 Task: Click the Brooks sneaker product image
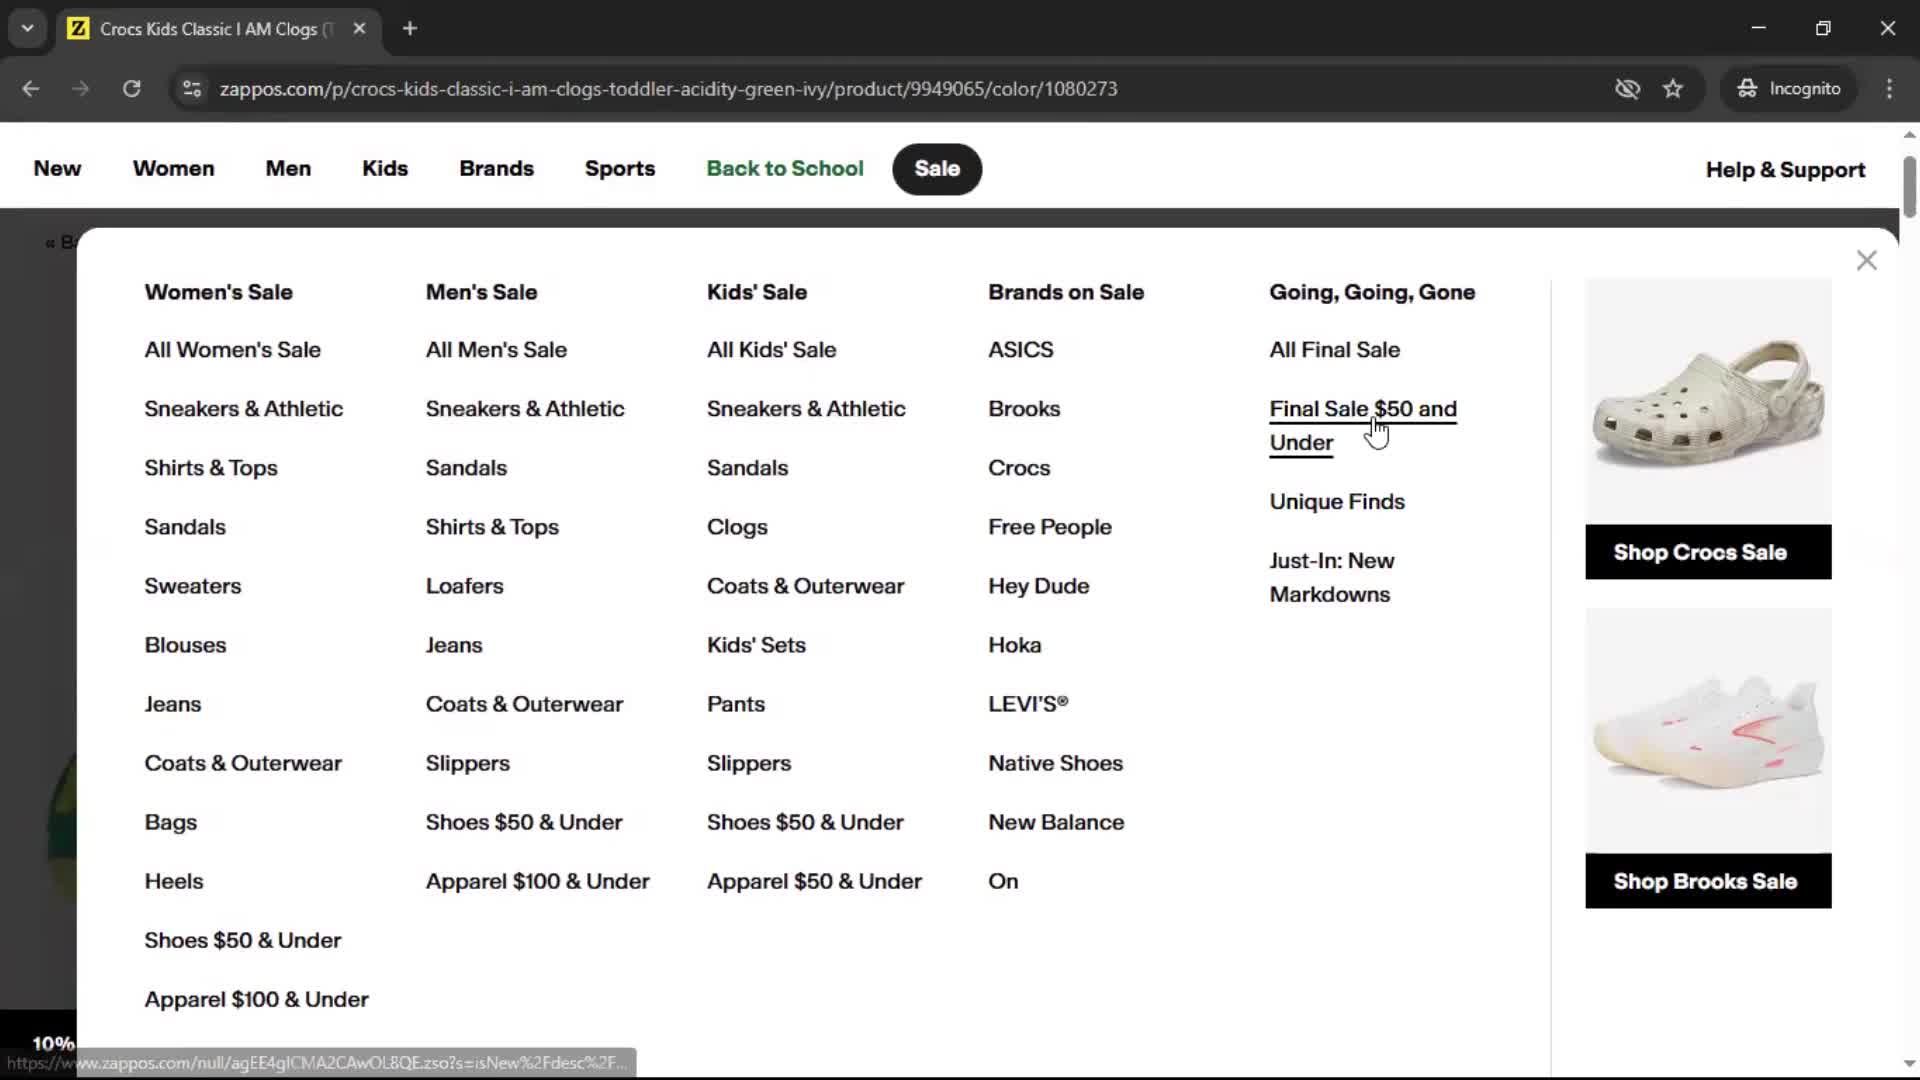pyautogui.click(x=1708, y=731)
